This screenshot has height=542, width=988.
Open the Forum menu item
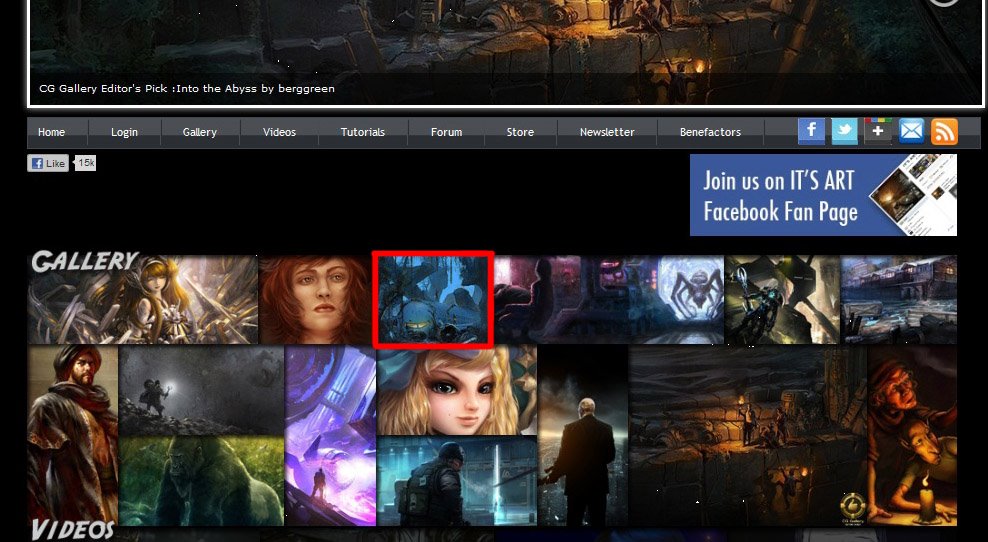(446, 132)
